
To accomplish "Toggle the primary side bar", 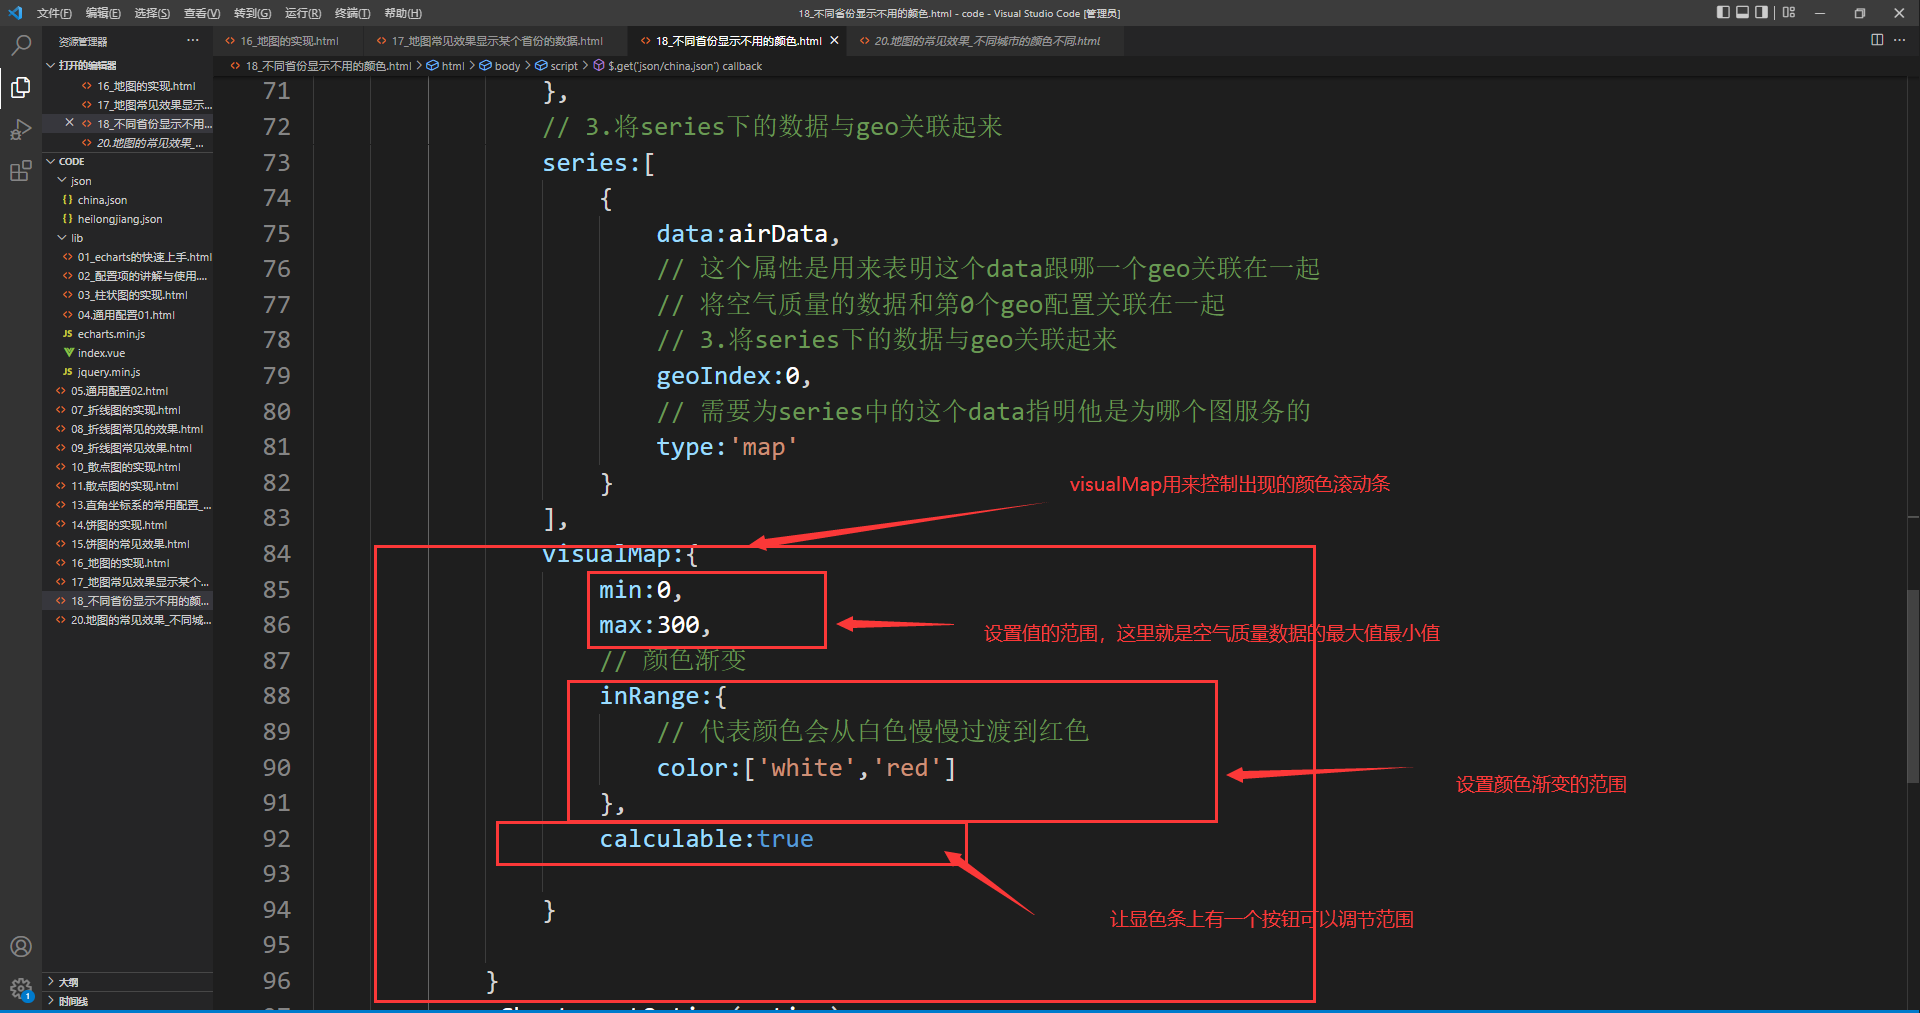I will click(1723, 13).
